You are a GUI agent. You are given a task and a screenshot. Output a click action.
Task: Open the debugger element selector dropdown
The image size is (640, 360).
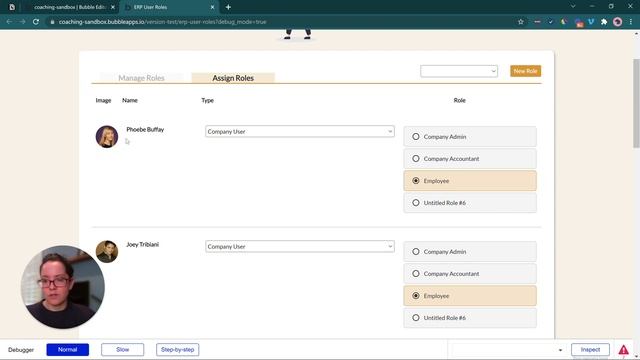(x=509, y=350)
